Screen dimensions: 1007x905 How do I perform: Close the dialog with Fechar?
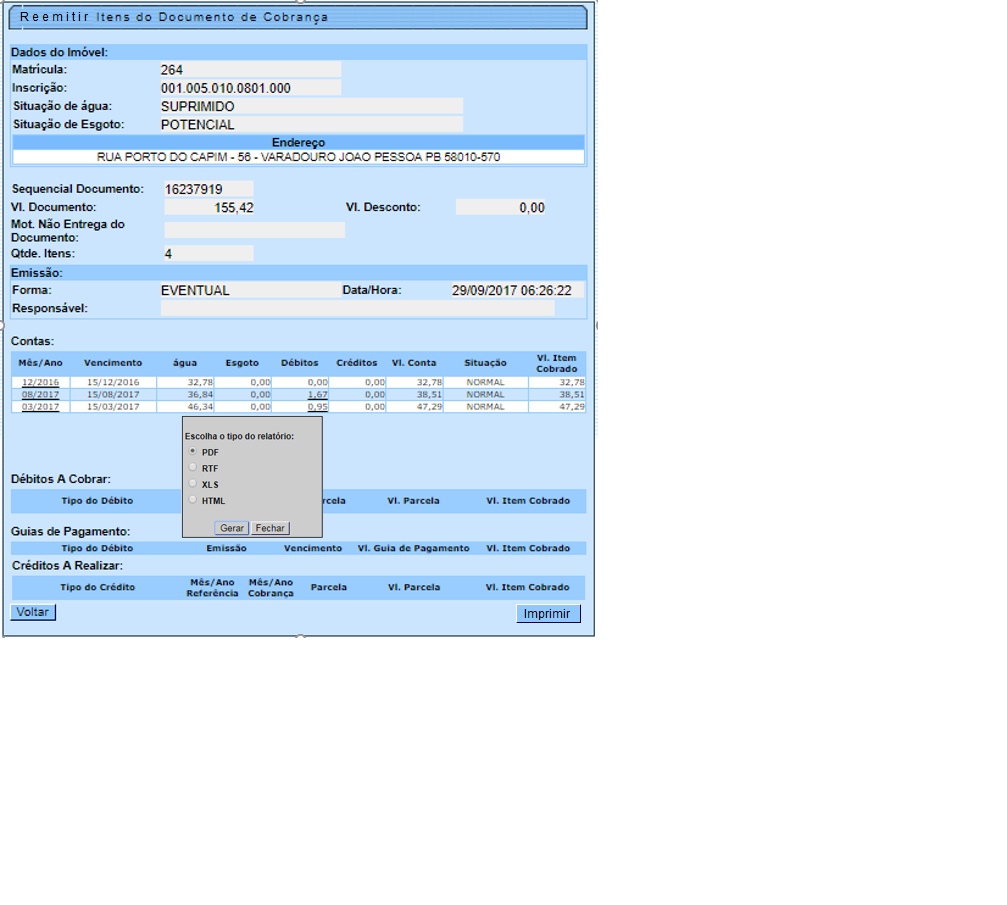270,528
